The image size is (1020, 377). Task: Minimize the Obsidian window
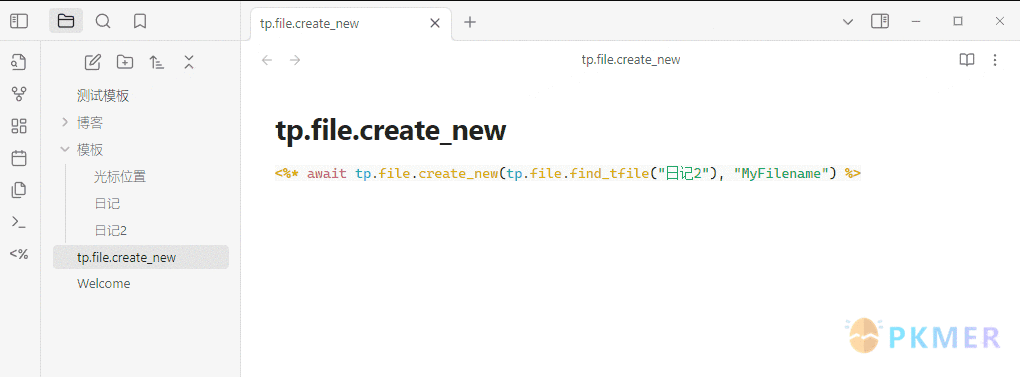(x=916, y=21)
